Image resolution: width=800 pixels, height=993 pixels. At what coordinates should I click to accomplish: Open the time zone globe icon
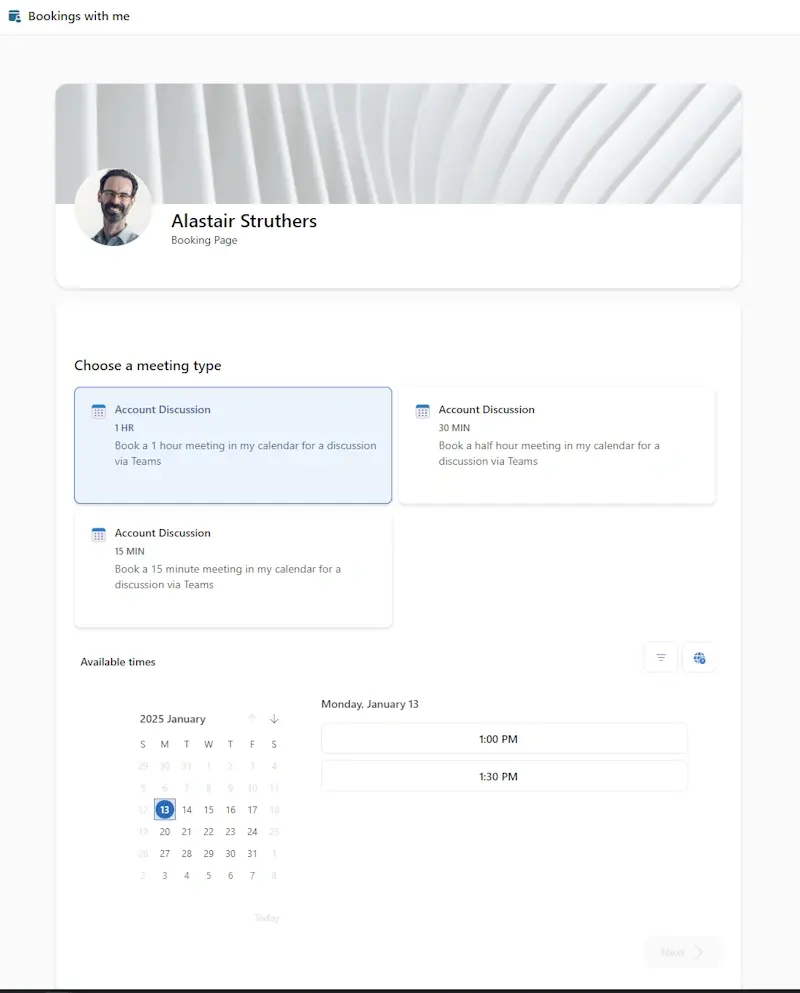(699, 657)
